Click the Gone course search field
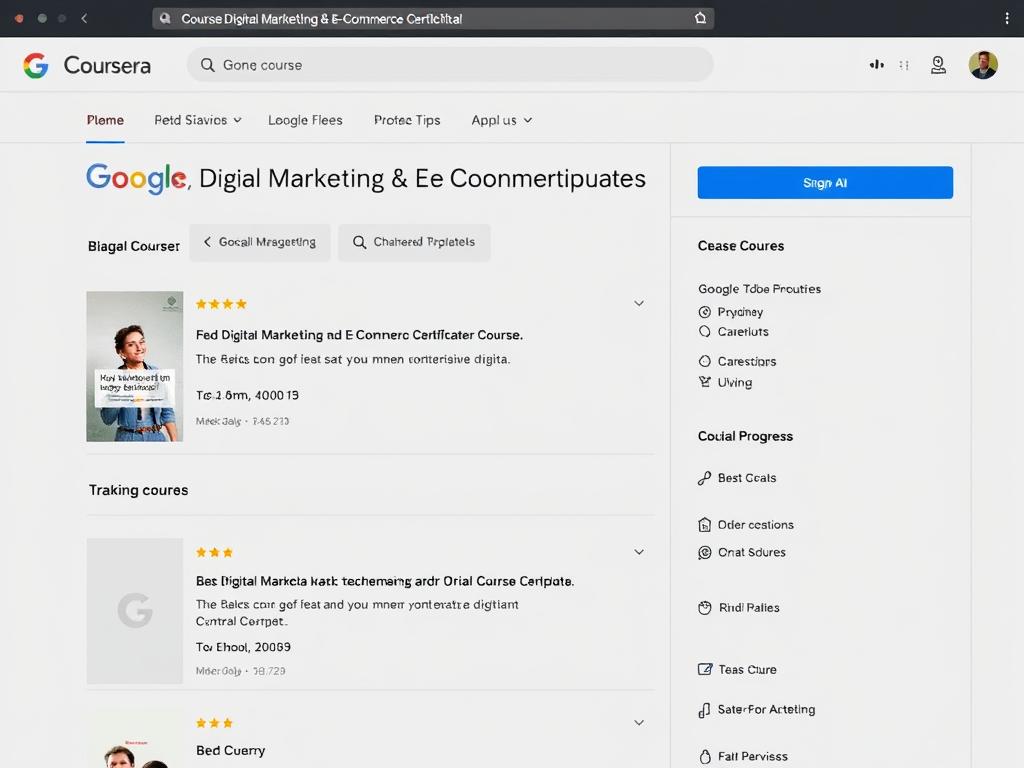The image size is (1024, 768). coord(450,65)
